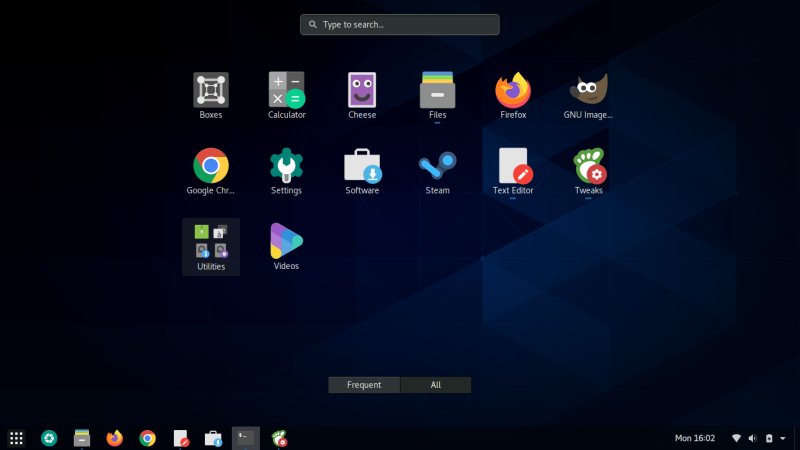Open Text Editor from the app grid
The image size is (800, 450).
tap(513, 166)
